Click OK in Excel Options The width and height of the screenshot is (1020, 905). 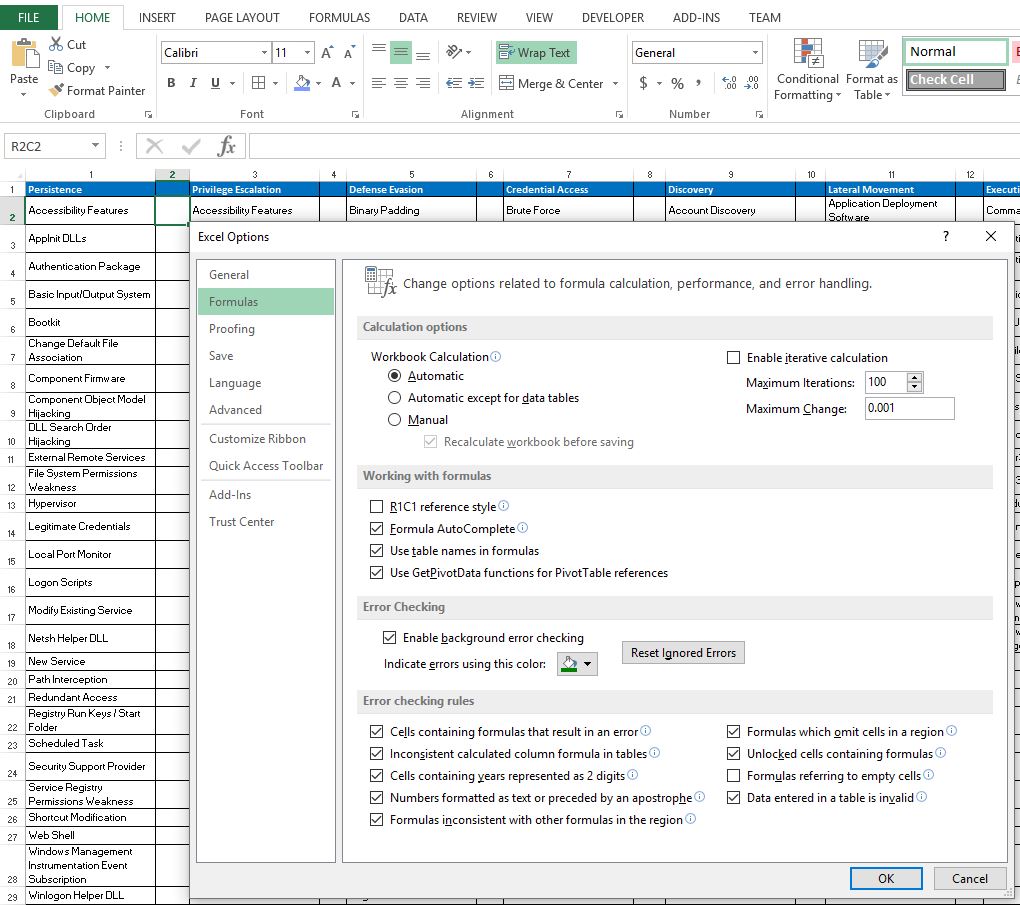pyautogui.click(x=886, y=878)
